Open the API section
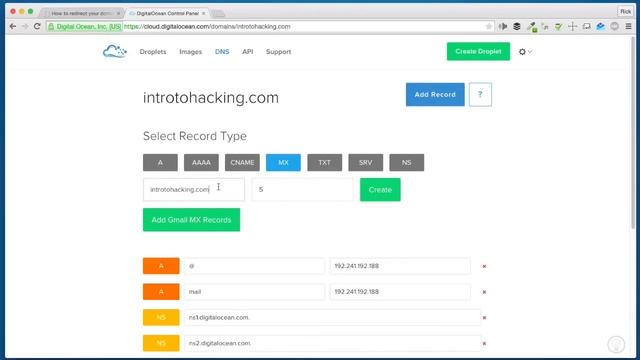 [x=248, y=52]
